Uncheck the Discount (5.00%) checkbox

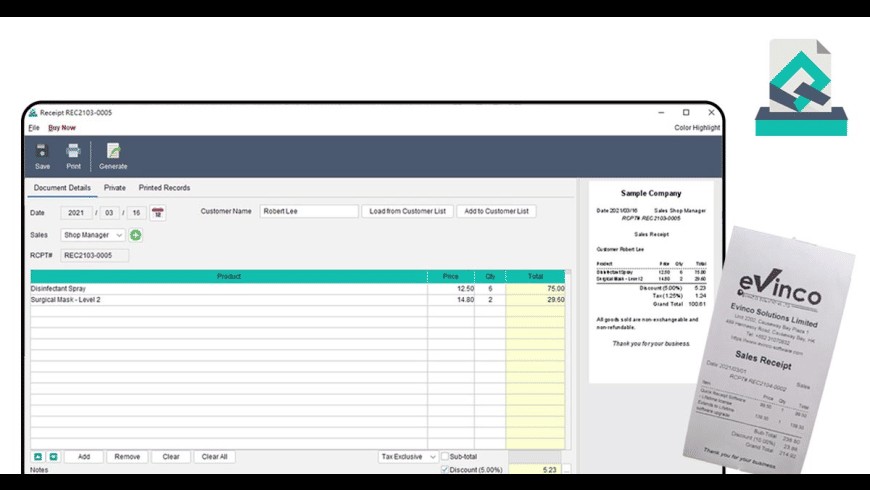444,469
